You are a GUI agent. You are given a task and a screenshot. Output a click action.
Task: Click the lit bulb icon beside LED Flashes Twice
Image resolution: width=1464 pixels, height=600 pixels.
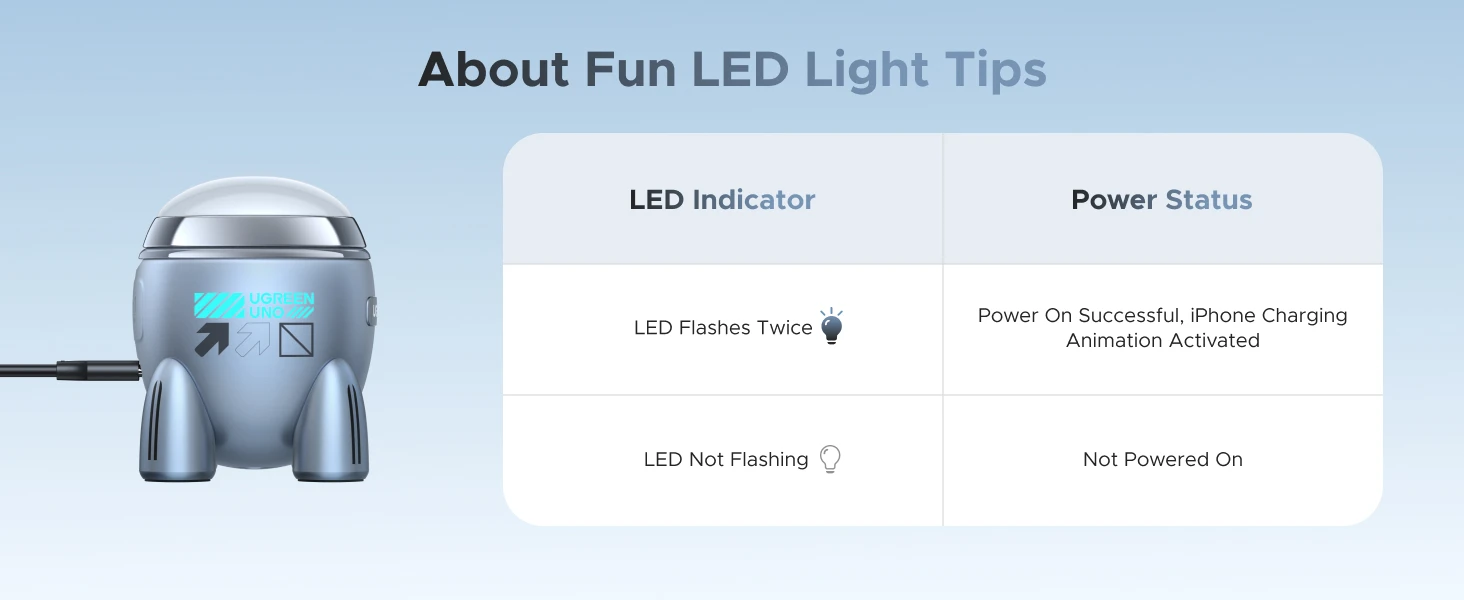tap(831, 328)
